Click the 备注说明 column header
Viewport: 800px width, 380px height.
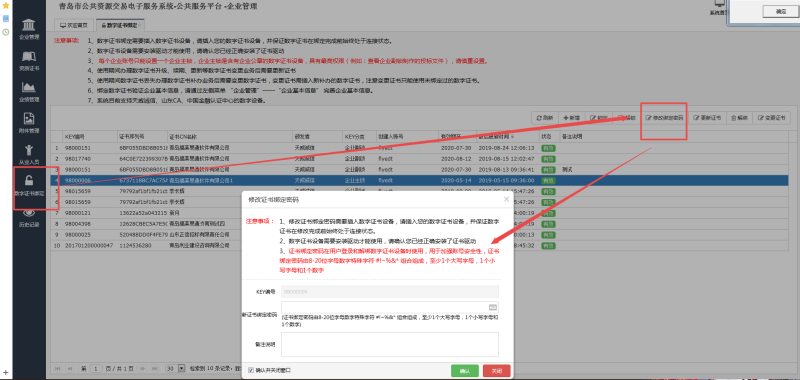coord(673,137)
